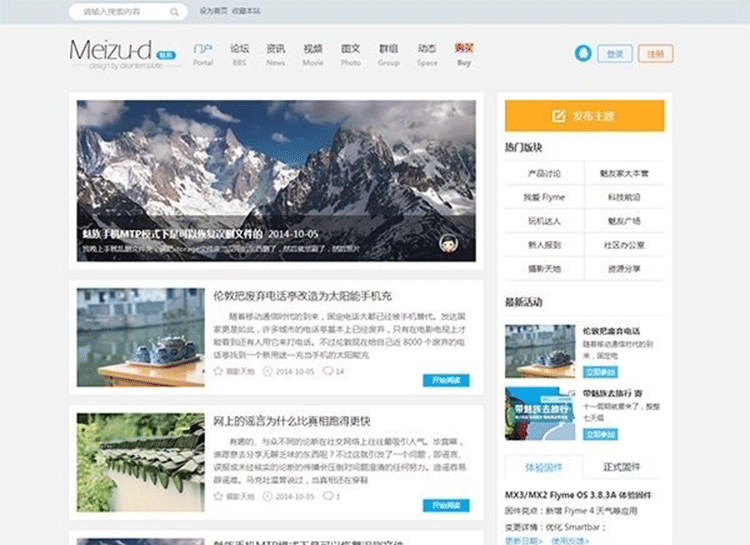Click the clock icon beside second article date
The image size is (750, 545).
tap(267, 497)
